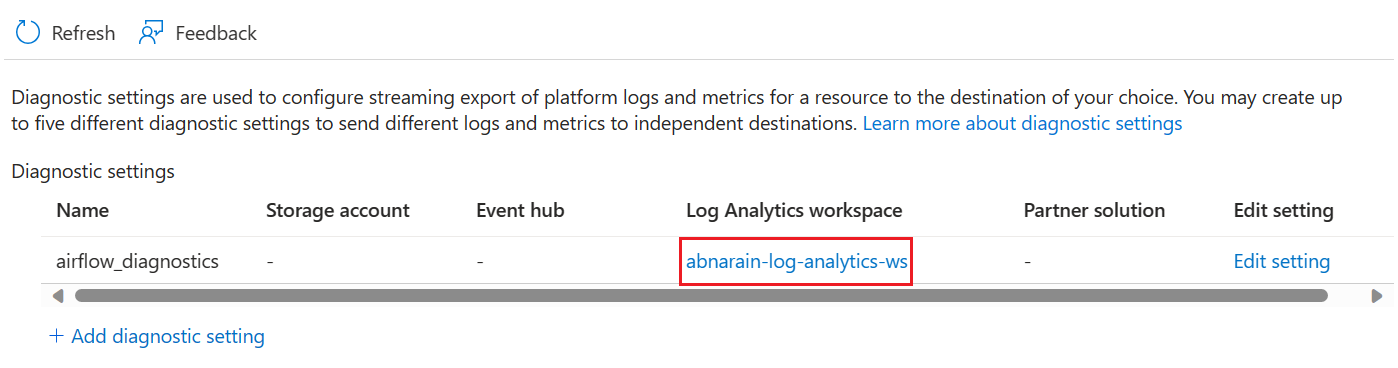1398x368 pixels.
Task: Click the Feedback text label in toolbar
Action: [x=216, y=33]
